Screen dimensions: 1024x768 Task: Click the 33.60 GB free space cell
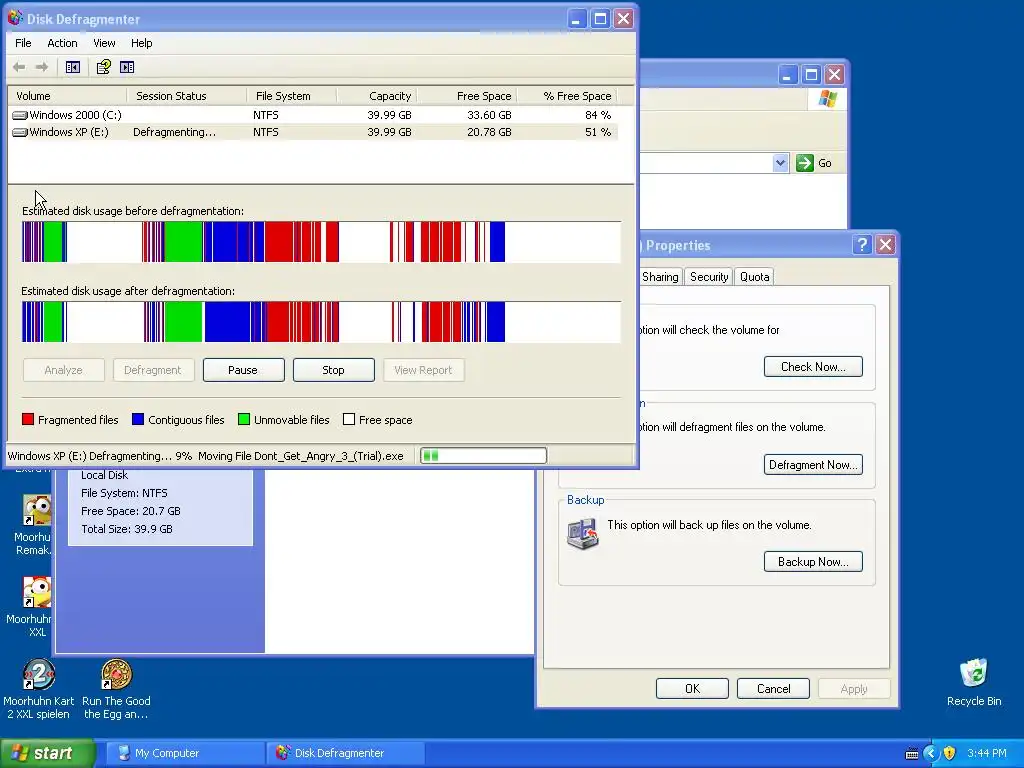click(x=489, y=115)
